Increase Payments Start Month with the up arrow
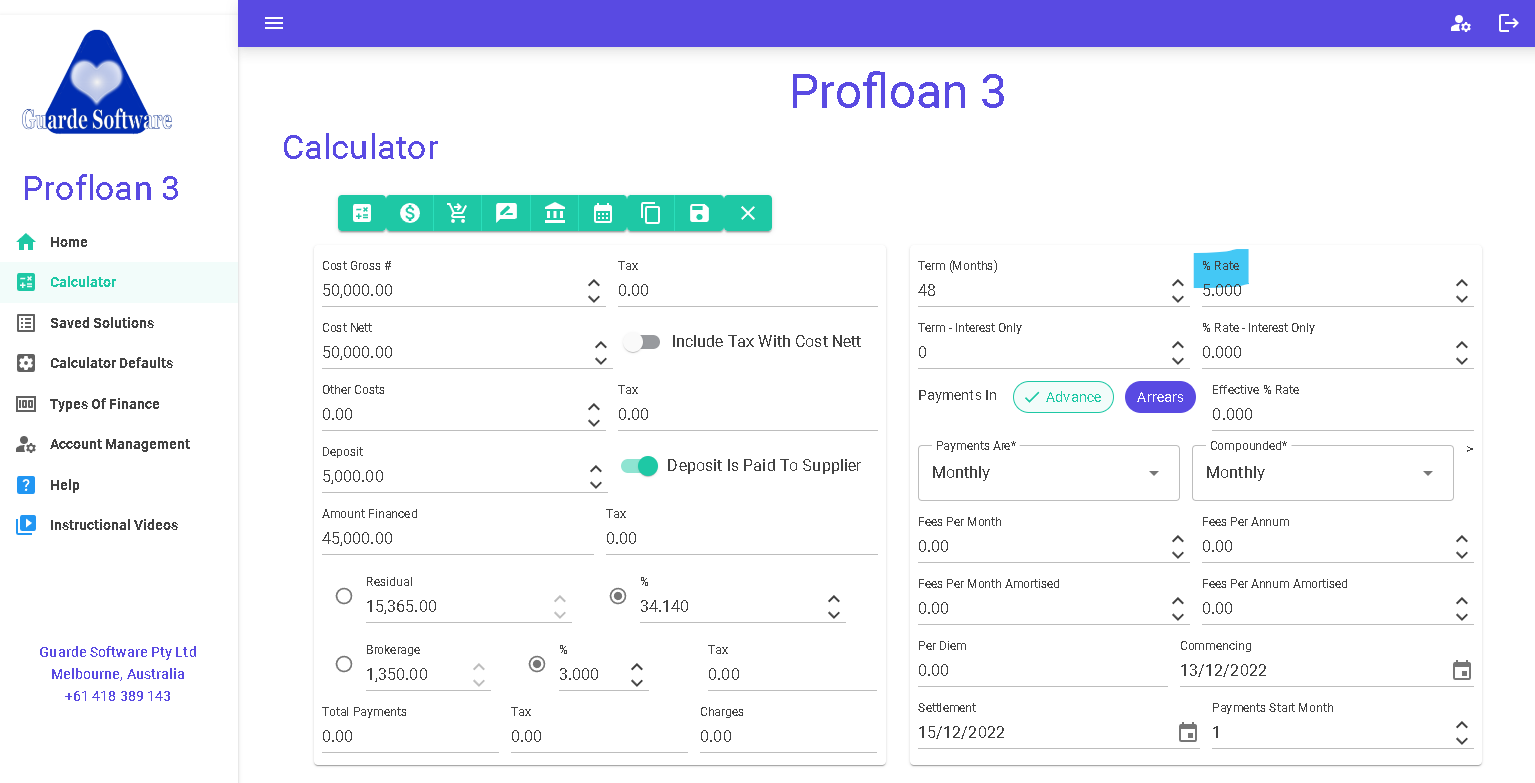Screen dimensions: 1535x783 (x=1462, y=725)
